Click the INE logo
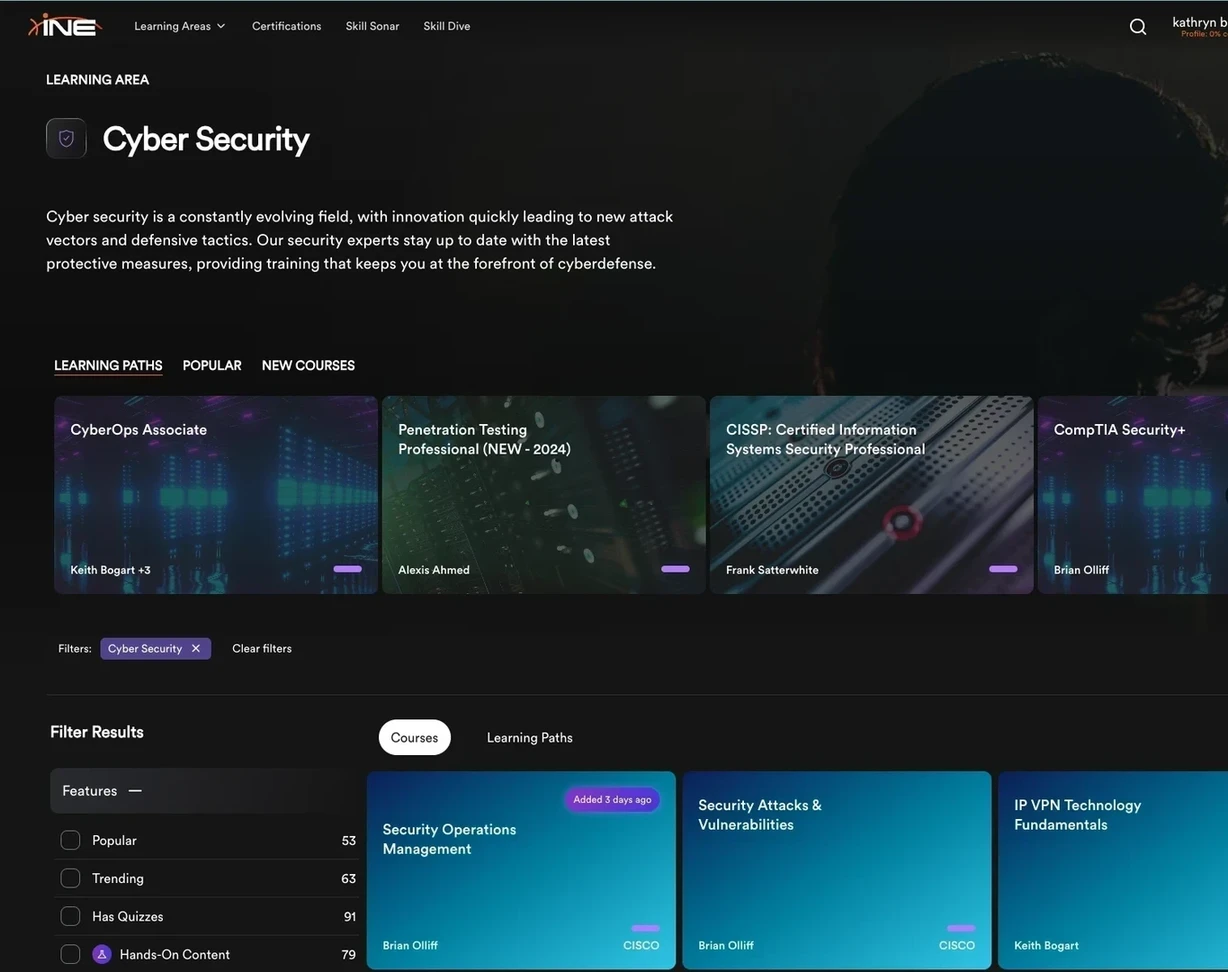 tap(65, 25)
